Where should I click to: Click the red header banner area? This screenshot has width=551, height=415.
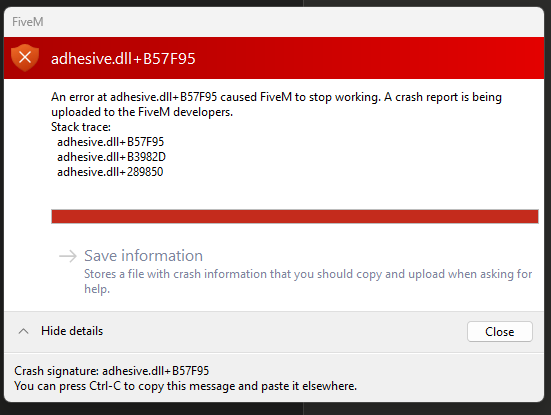[274, 58]
